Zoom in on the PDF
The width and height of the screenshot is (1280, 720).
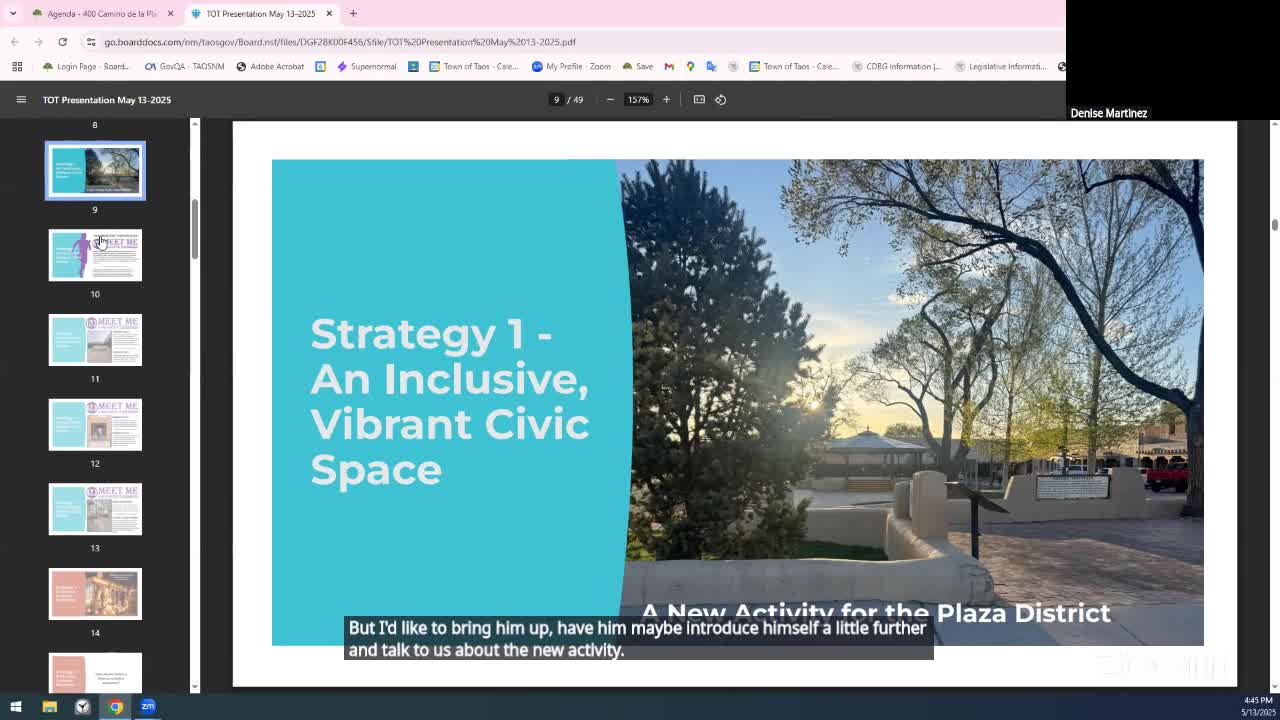[666, 99]
